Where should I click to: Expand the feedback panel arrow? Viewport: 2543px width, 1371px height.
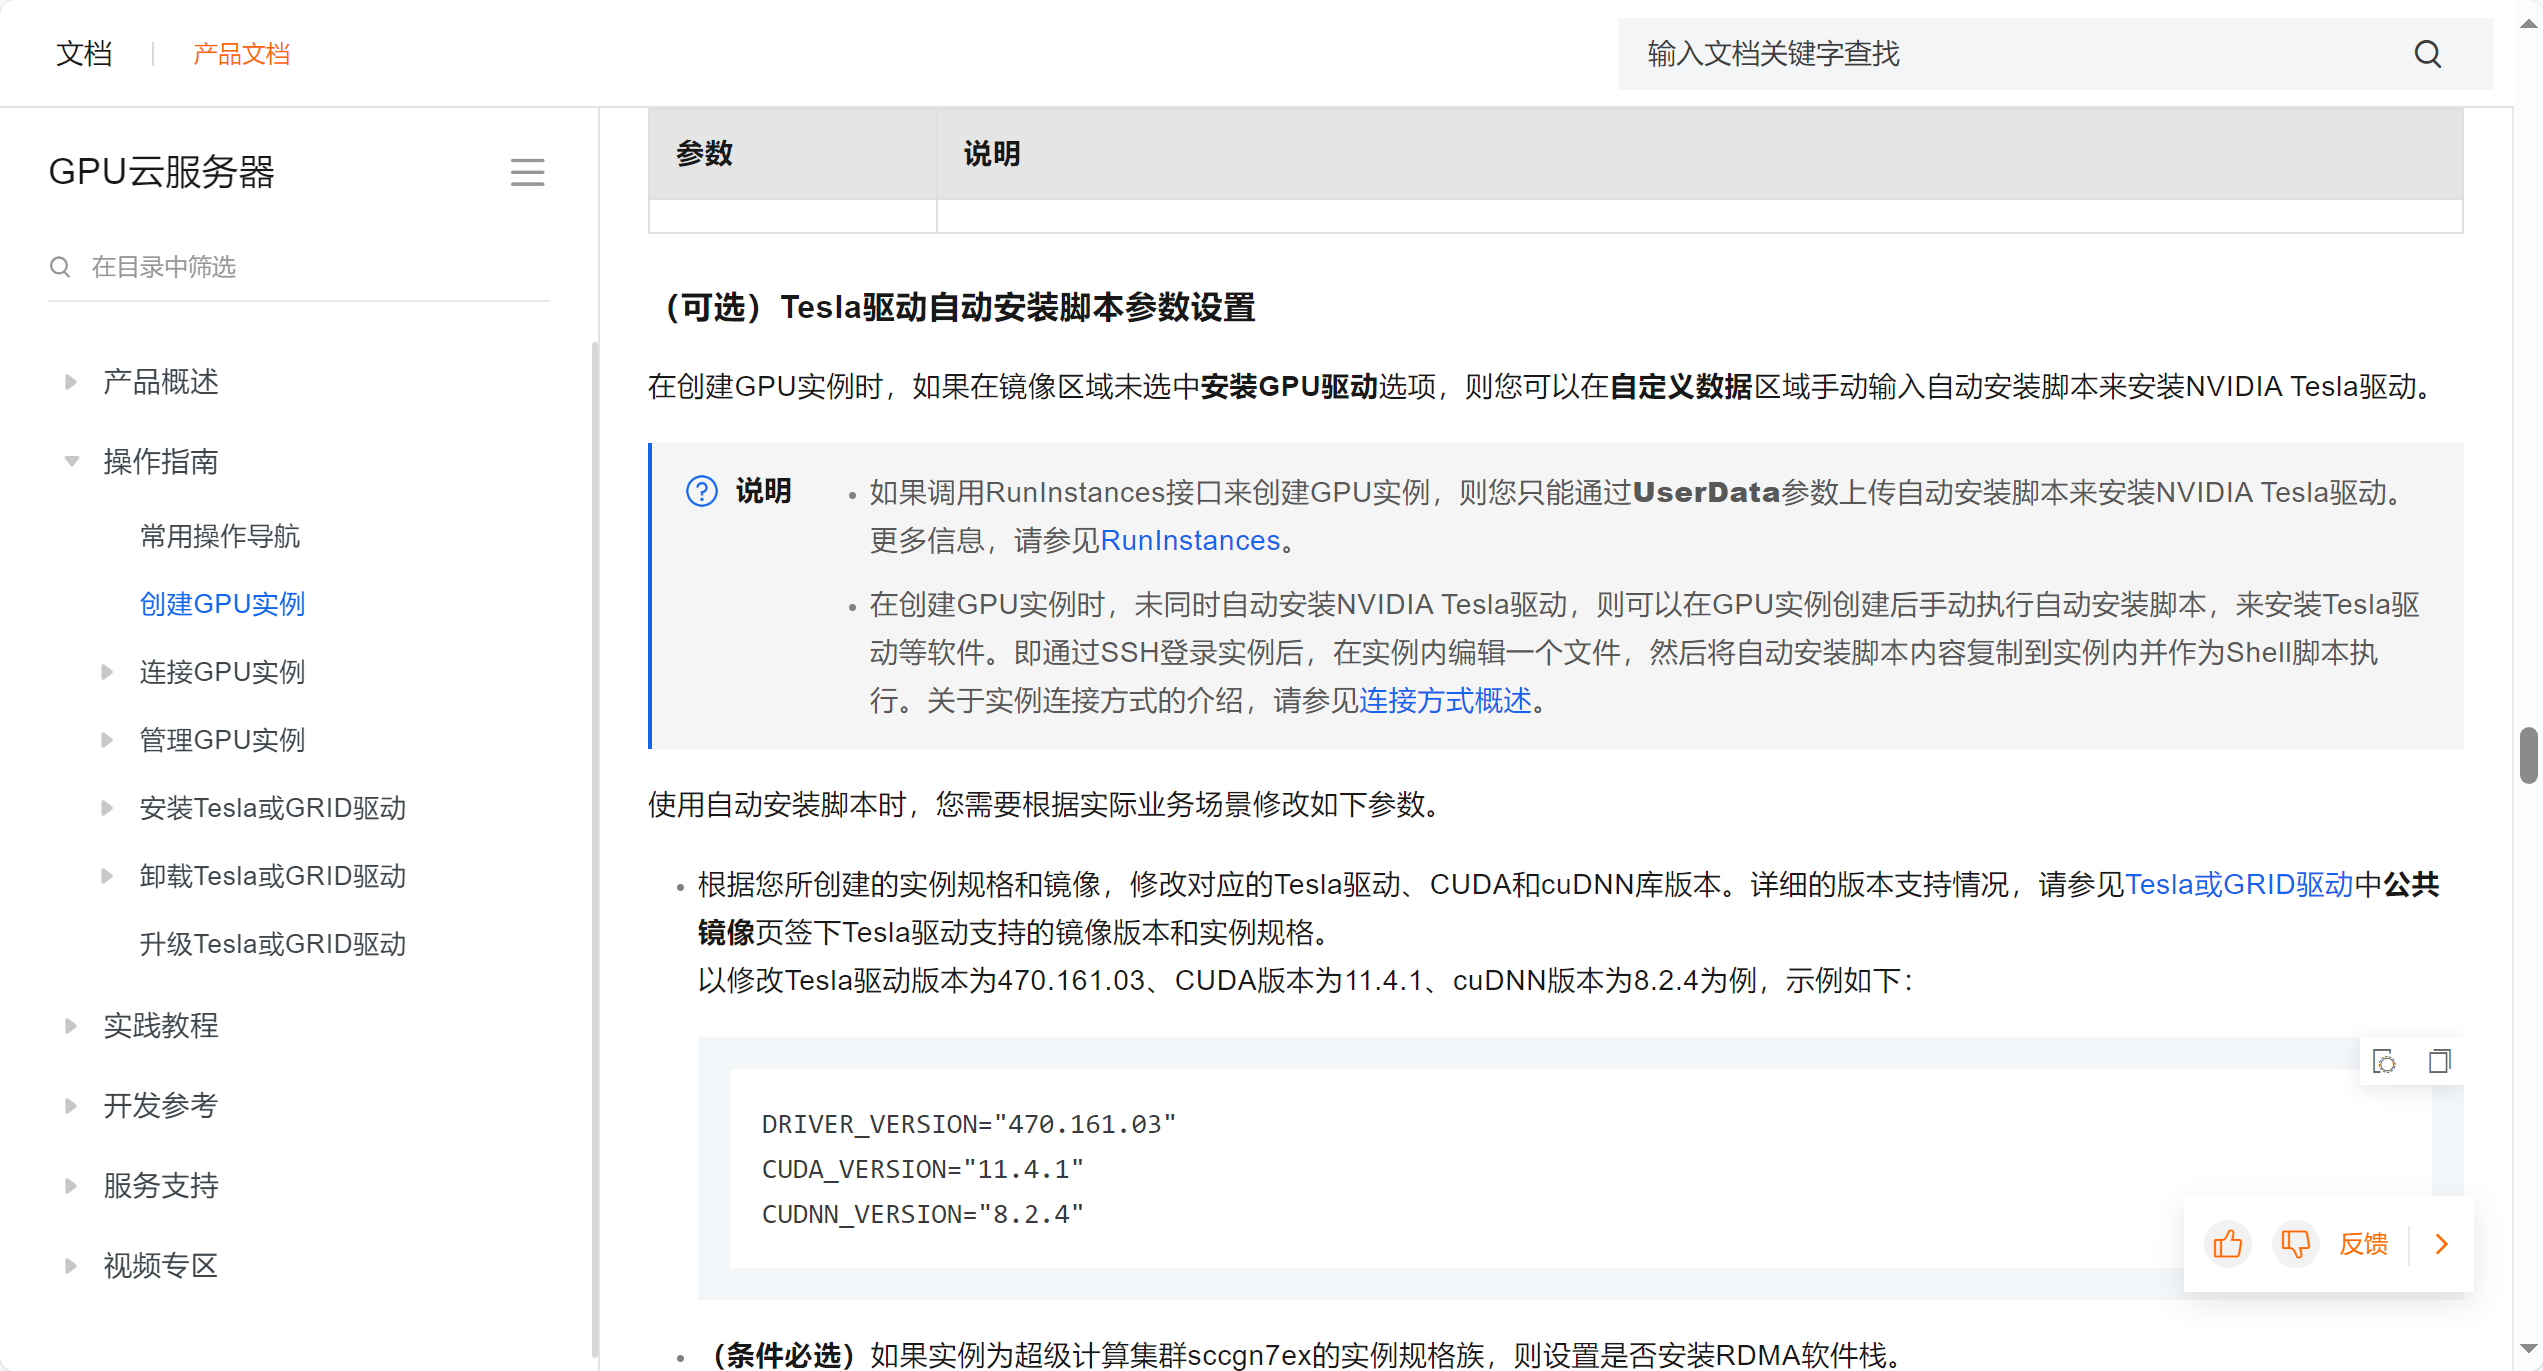[2441, 1244]
